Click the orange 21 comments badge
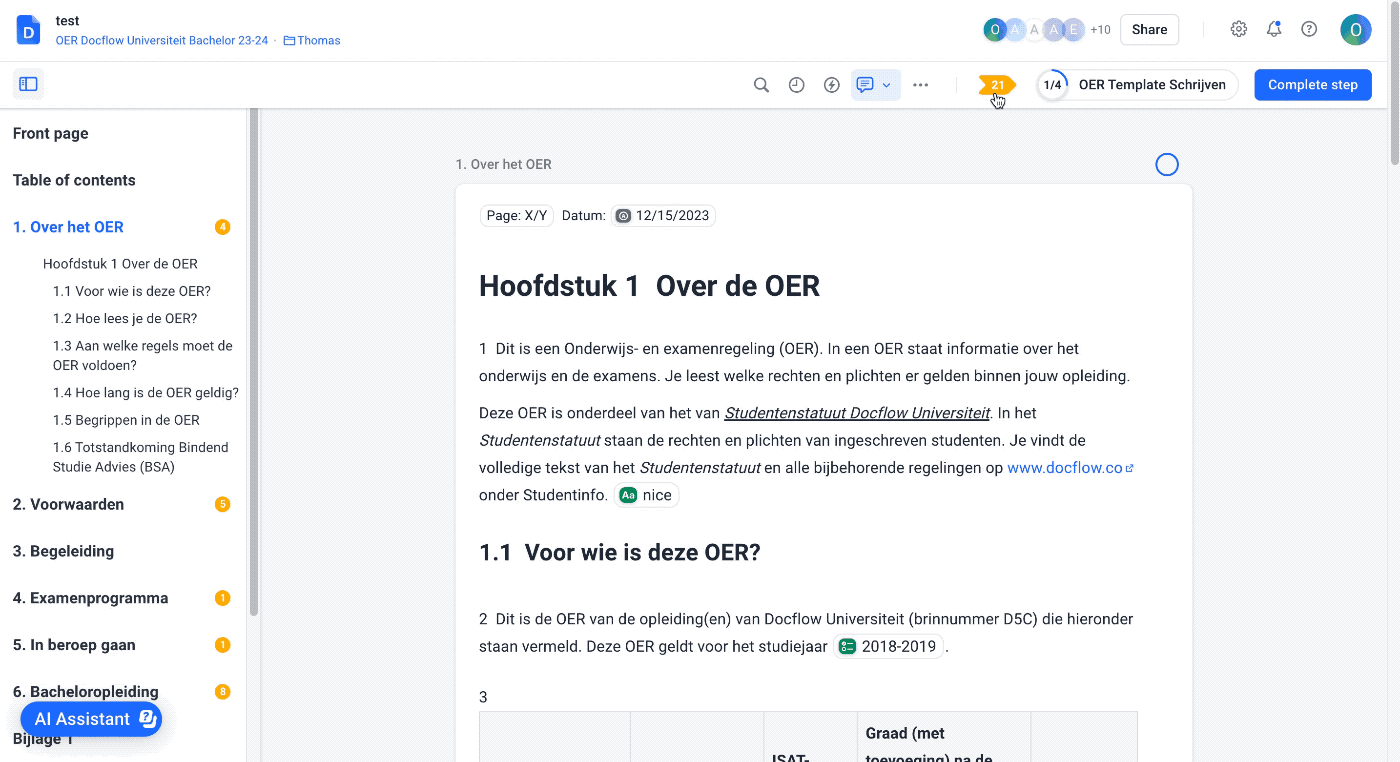1400x762 pixels. tap(997, 85)
